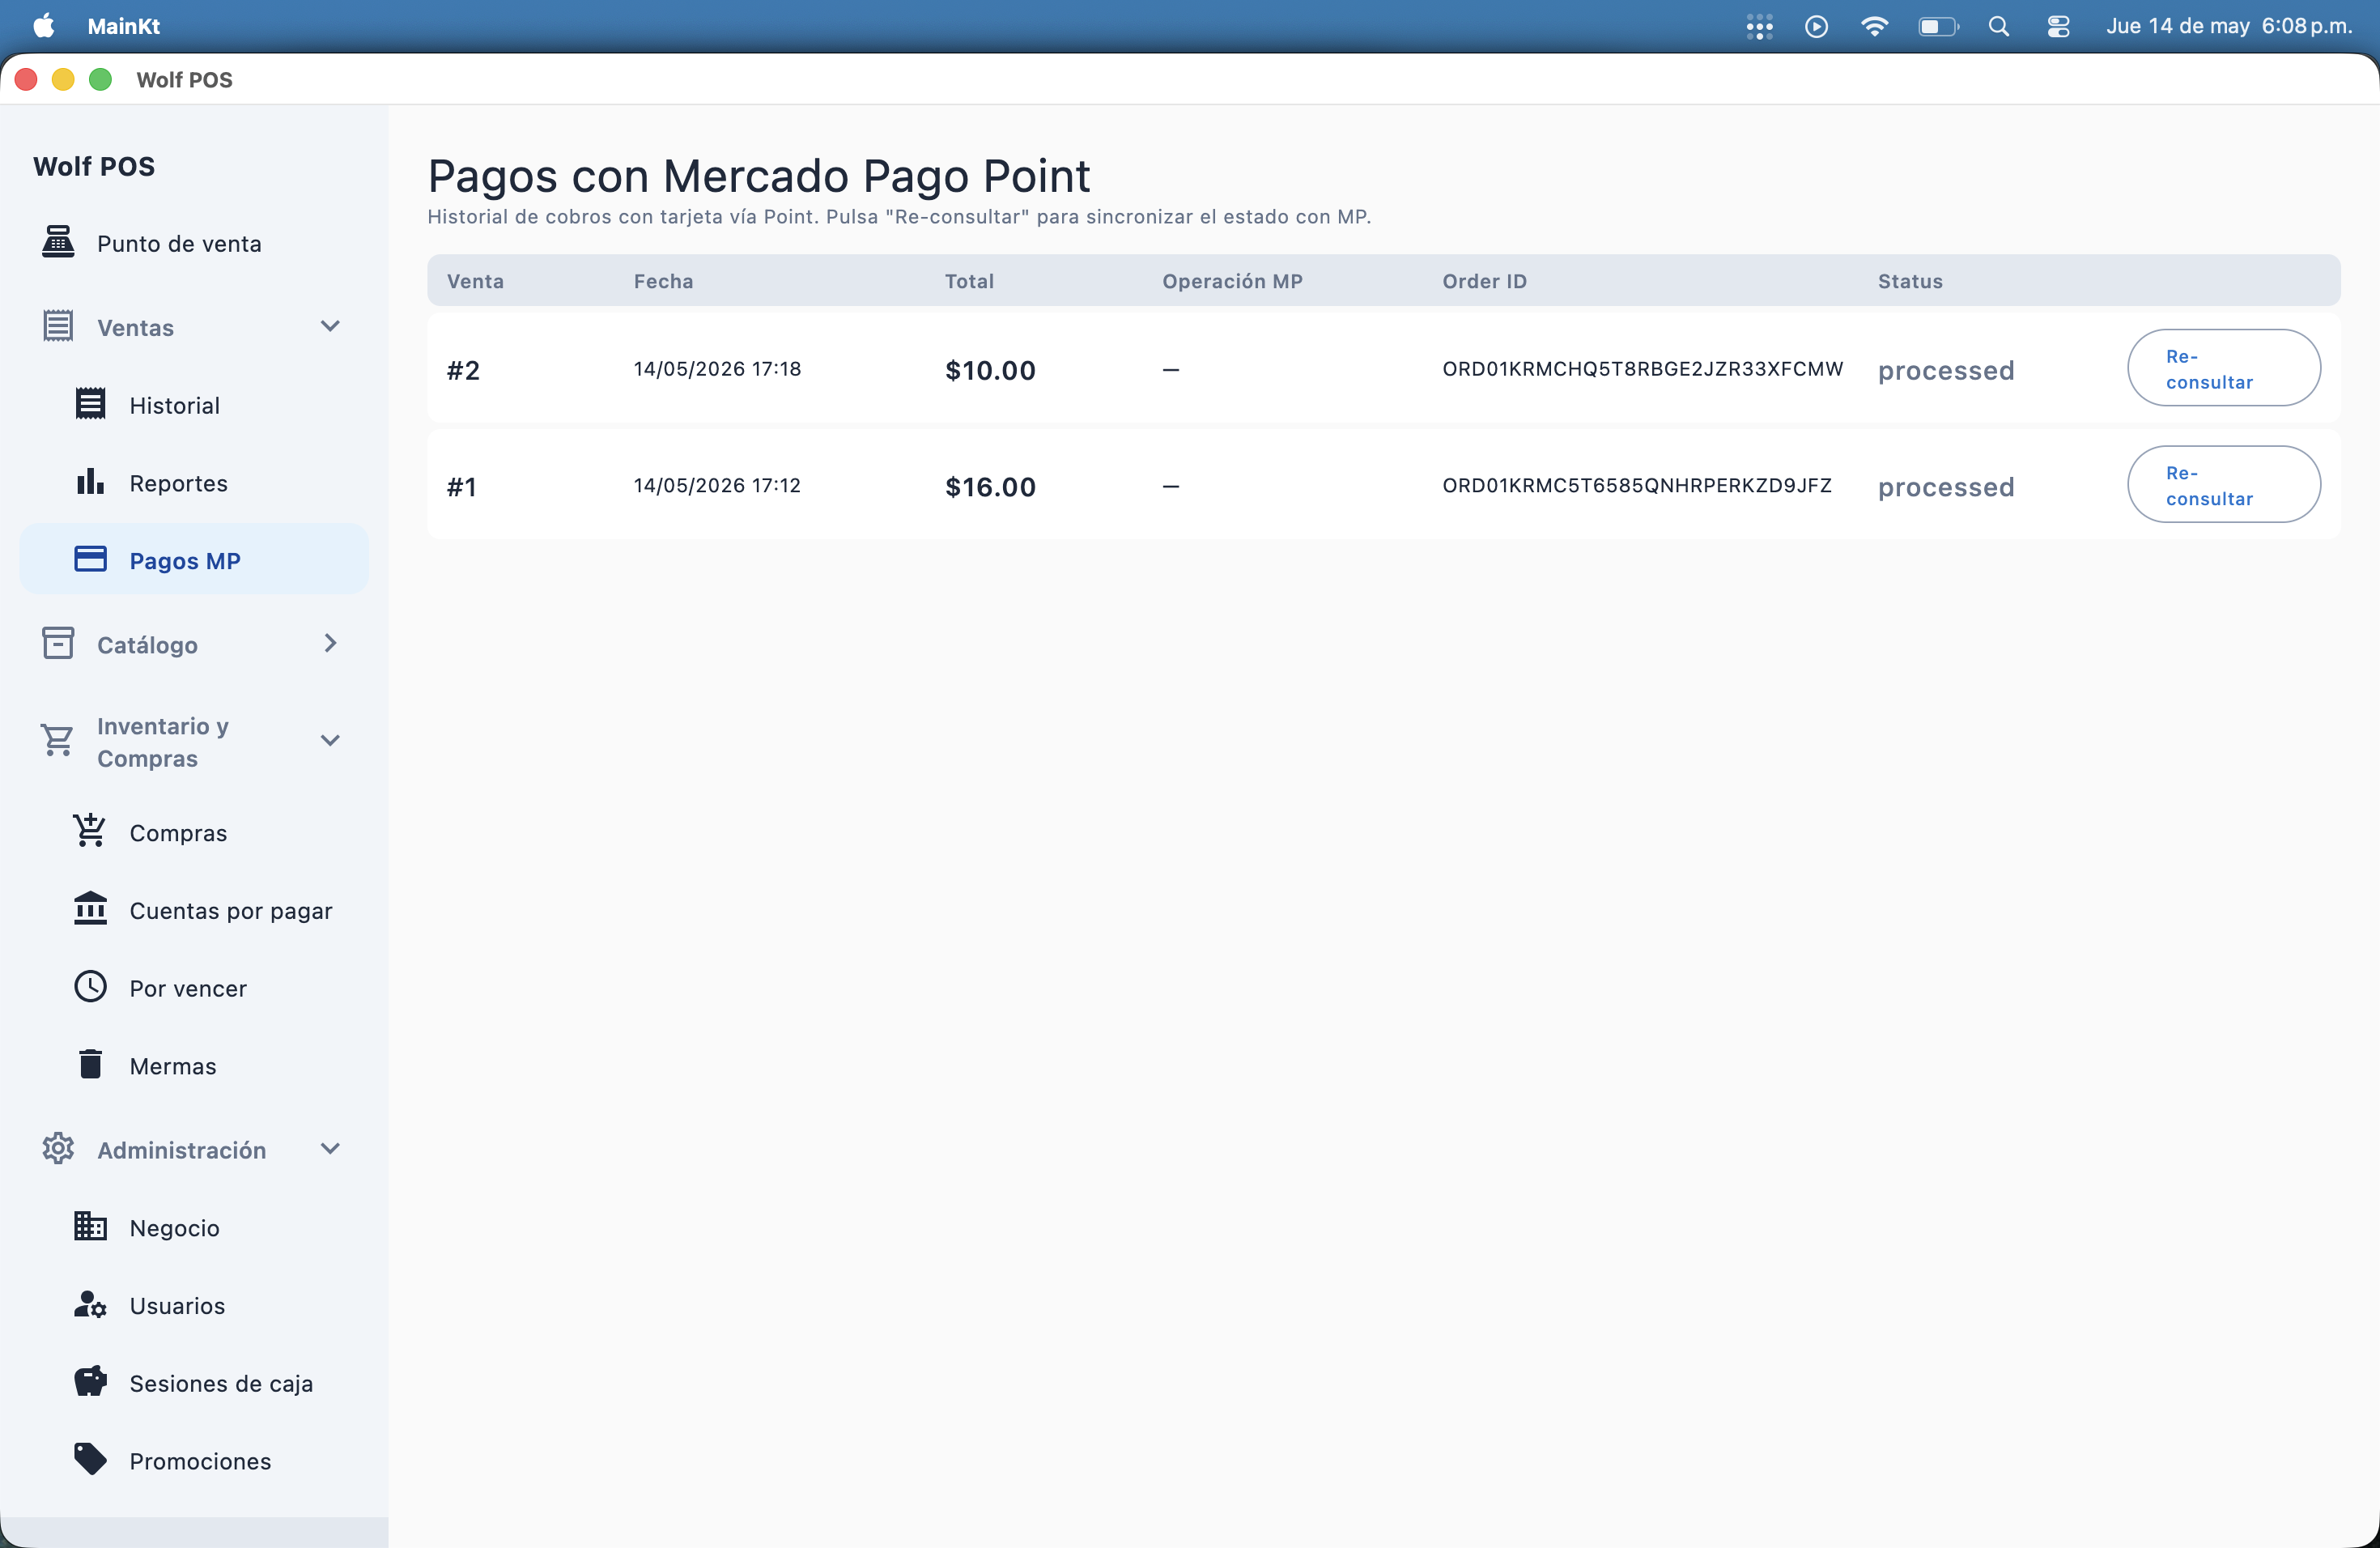Click the Compras add-to-cart icon
The height and width of the screenshot is (1548, 2380).
tap(90, 831)
